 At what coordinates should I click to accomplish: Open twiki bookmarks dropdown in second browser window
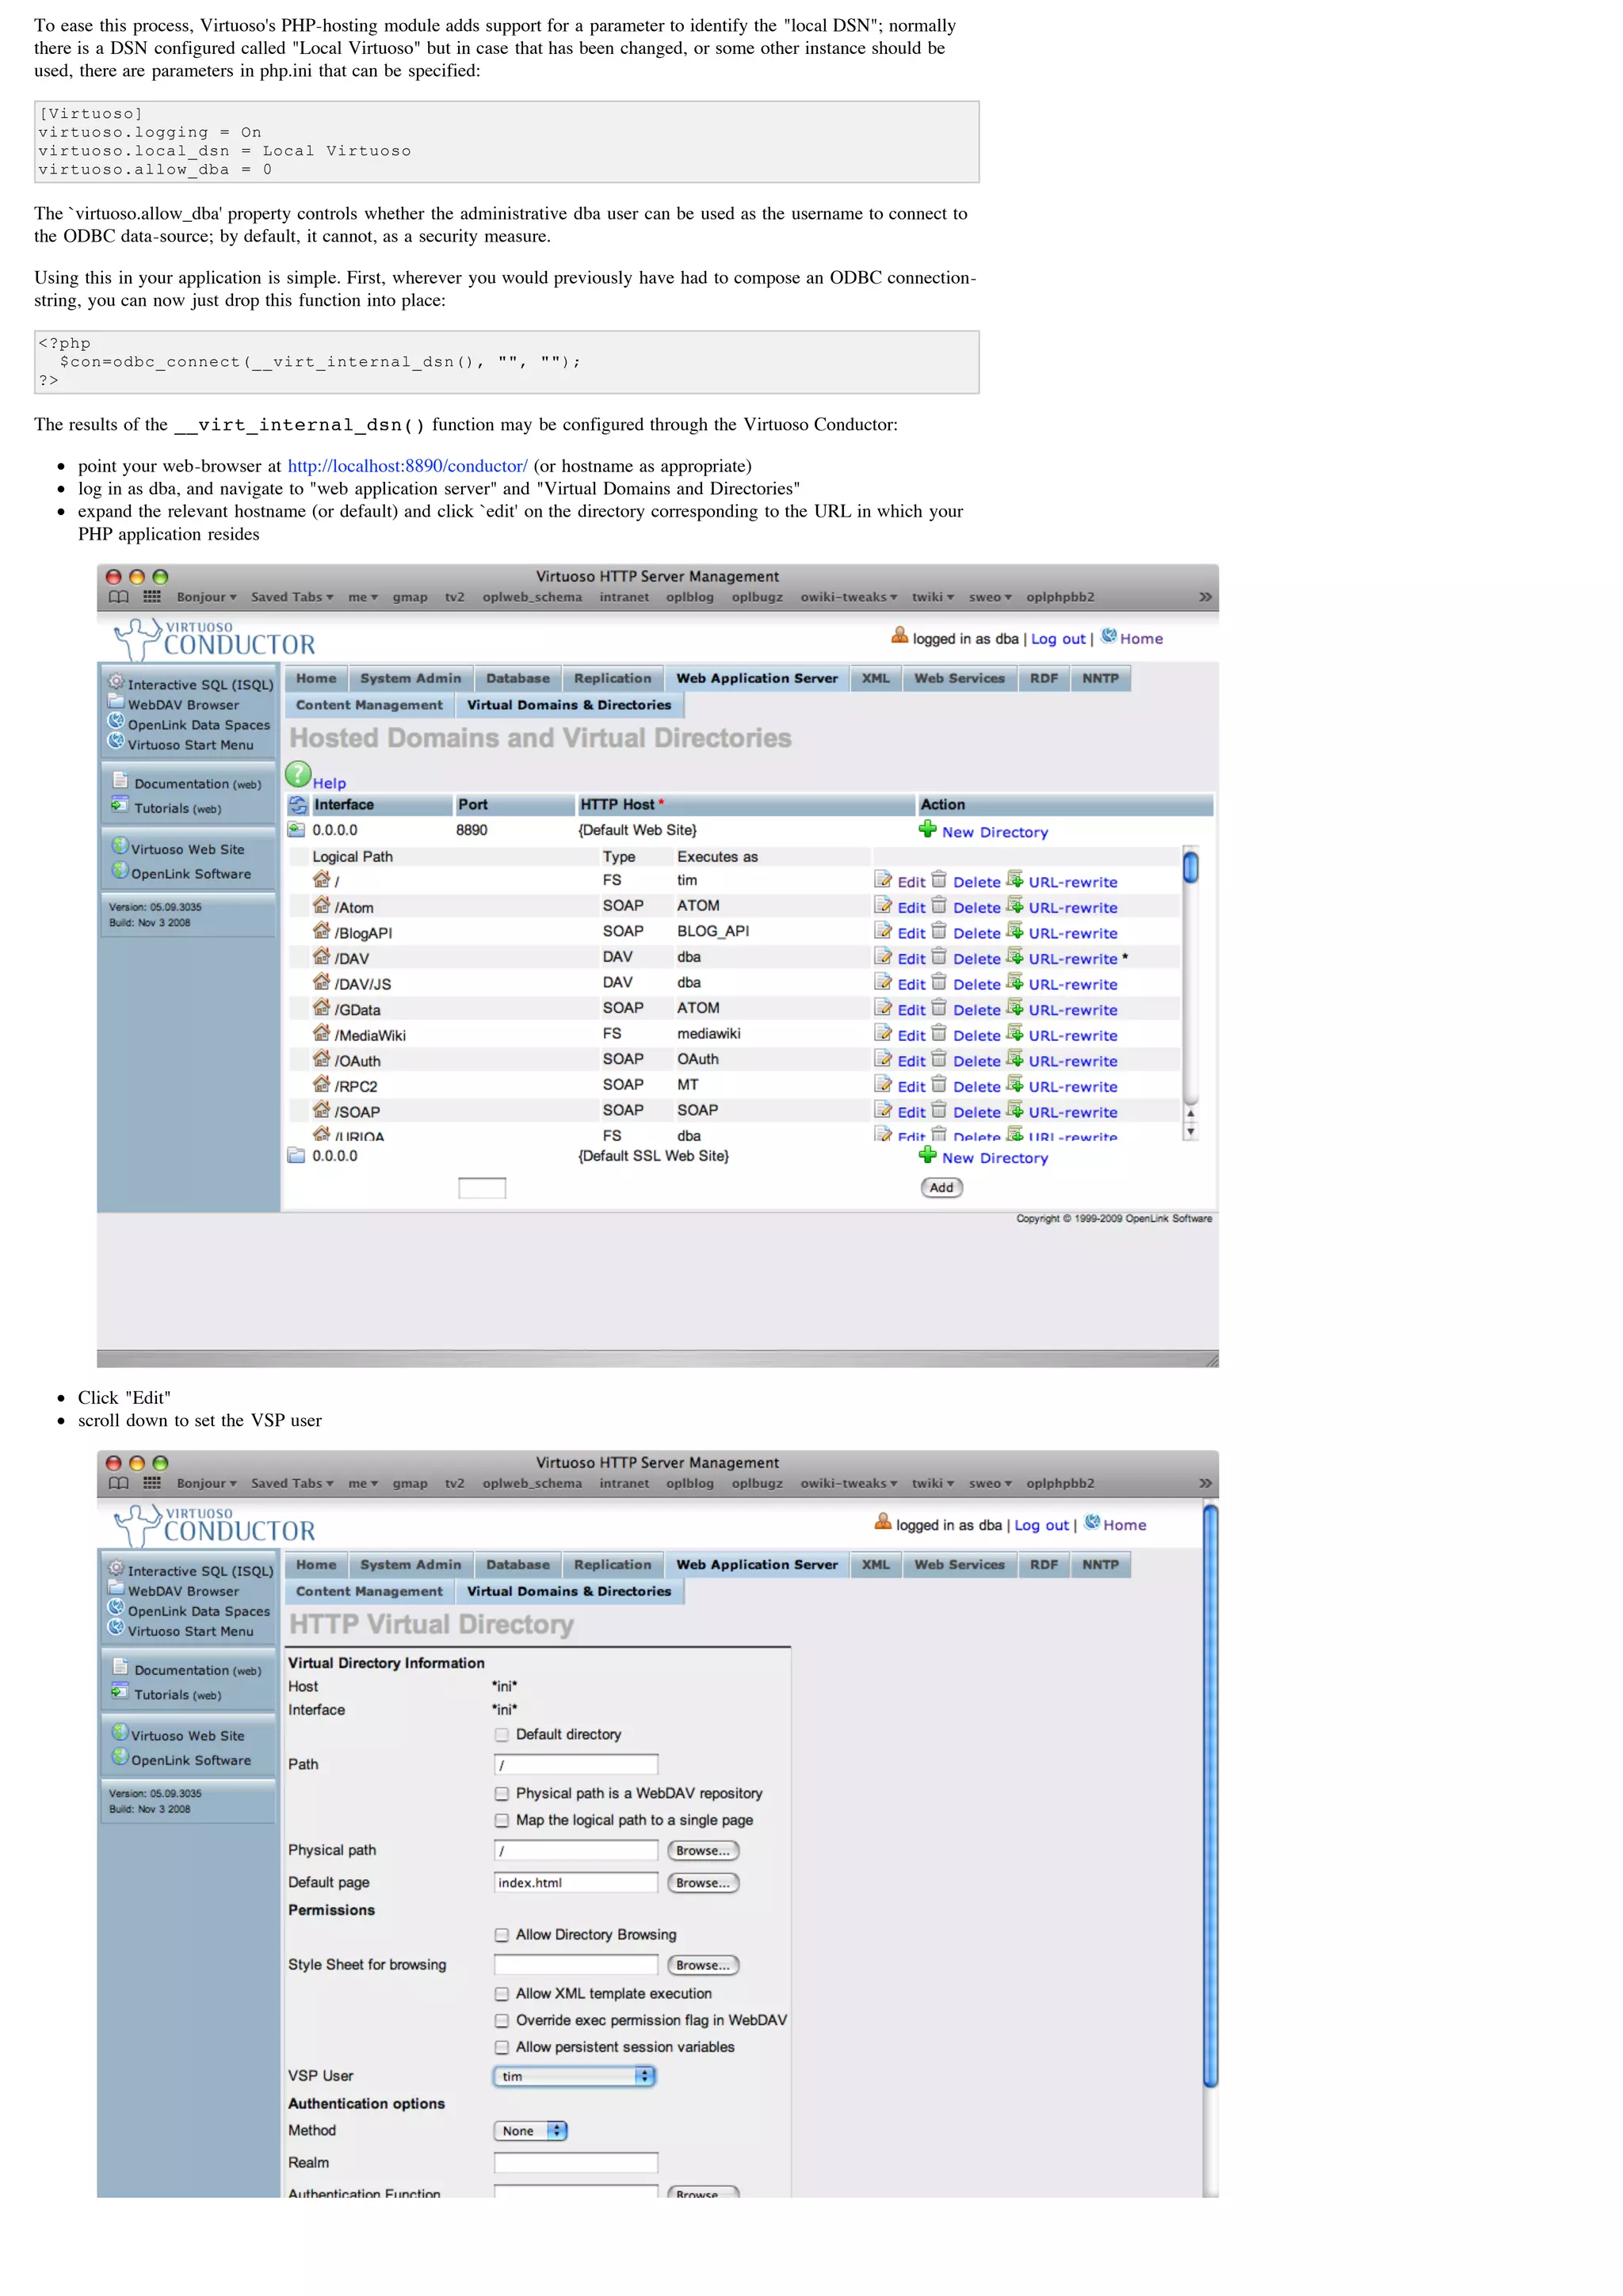point(932,1483)
